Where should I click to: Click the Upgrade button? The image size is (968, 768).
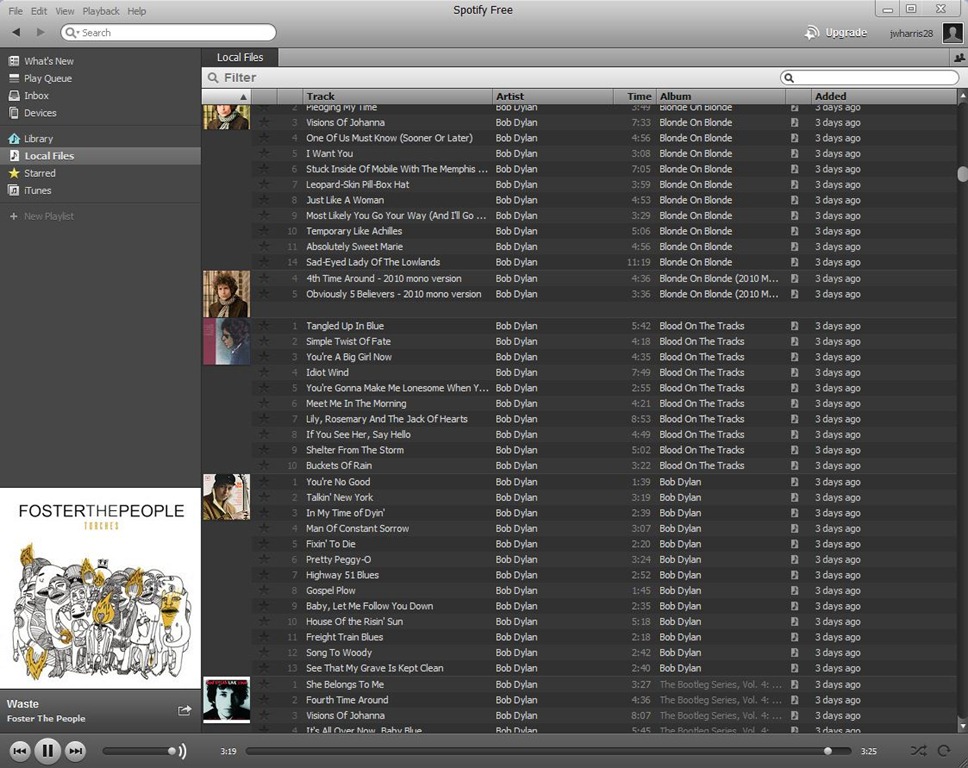(x=836, y=33)
